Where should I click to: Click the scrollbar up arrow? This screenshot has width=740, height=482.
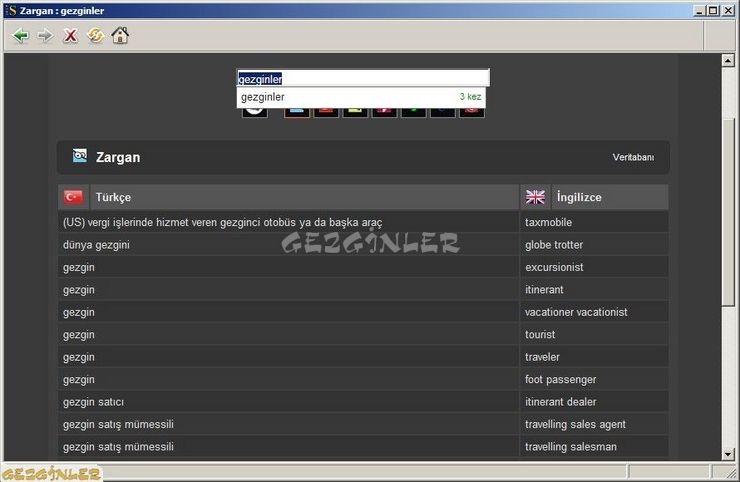coord(728,60)
